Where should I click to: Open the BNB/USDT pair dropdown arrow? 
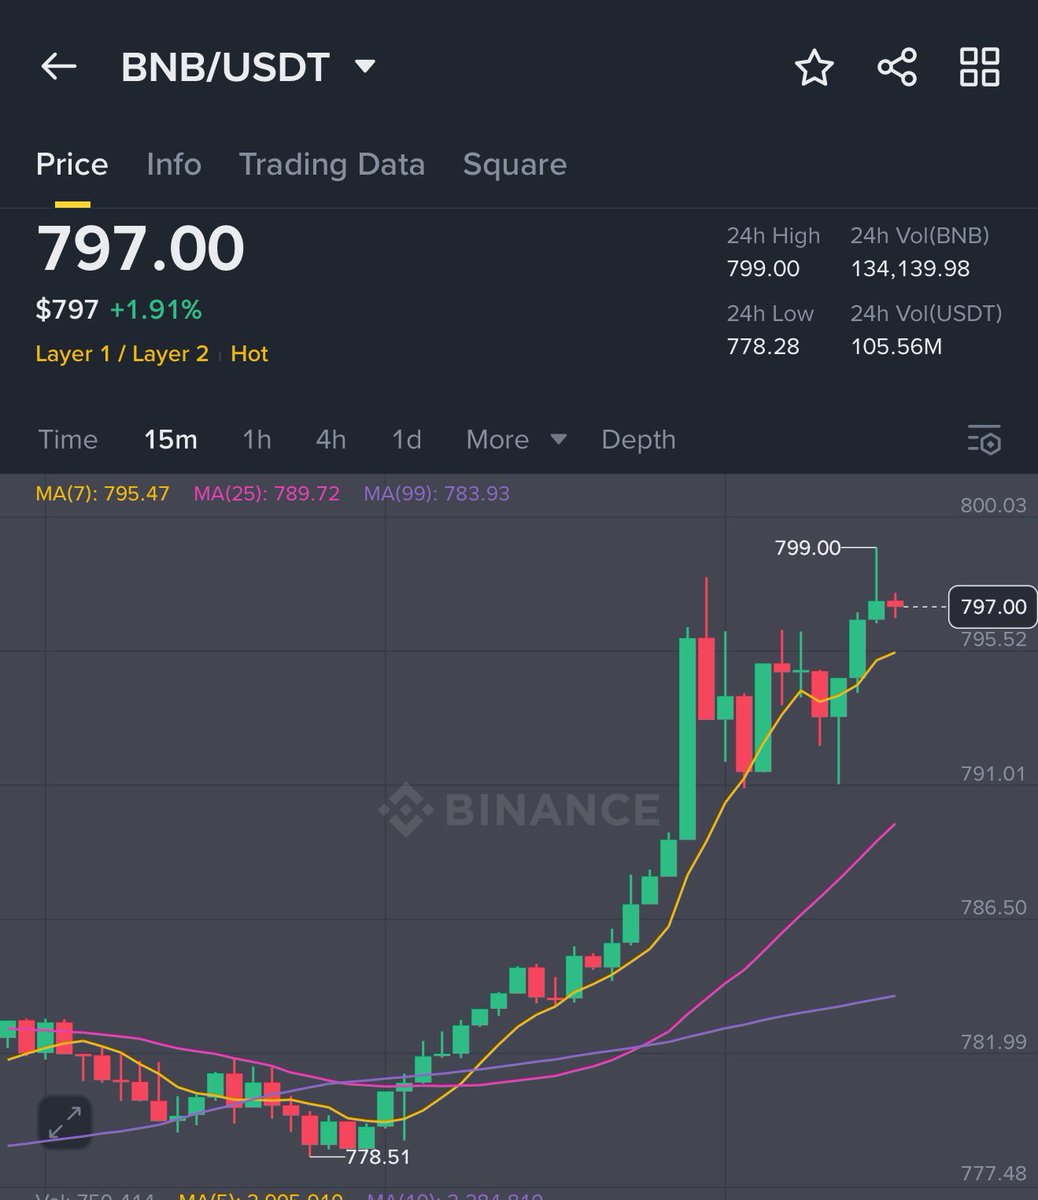click(365, 67)
